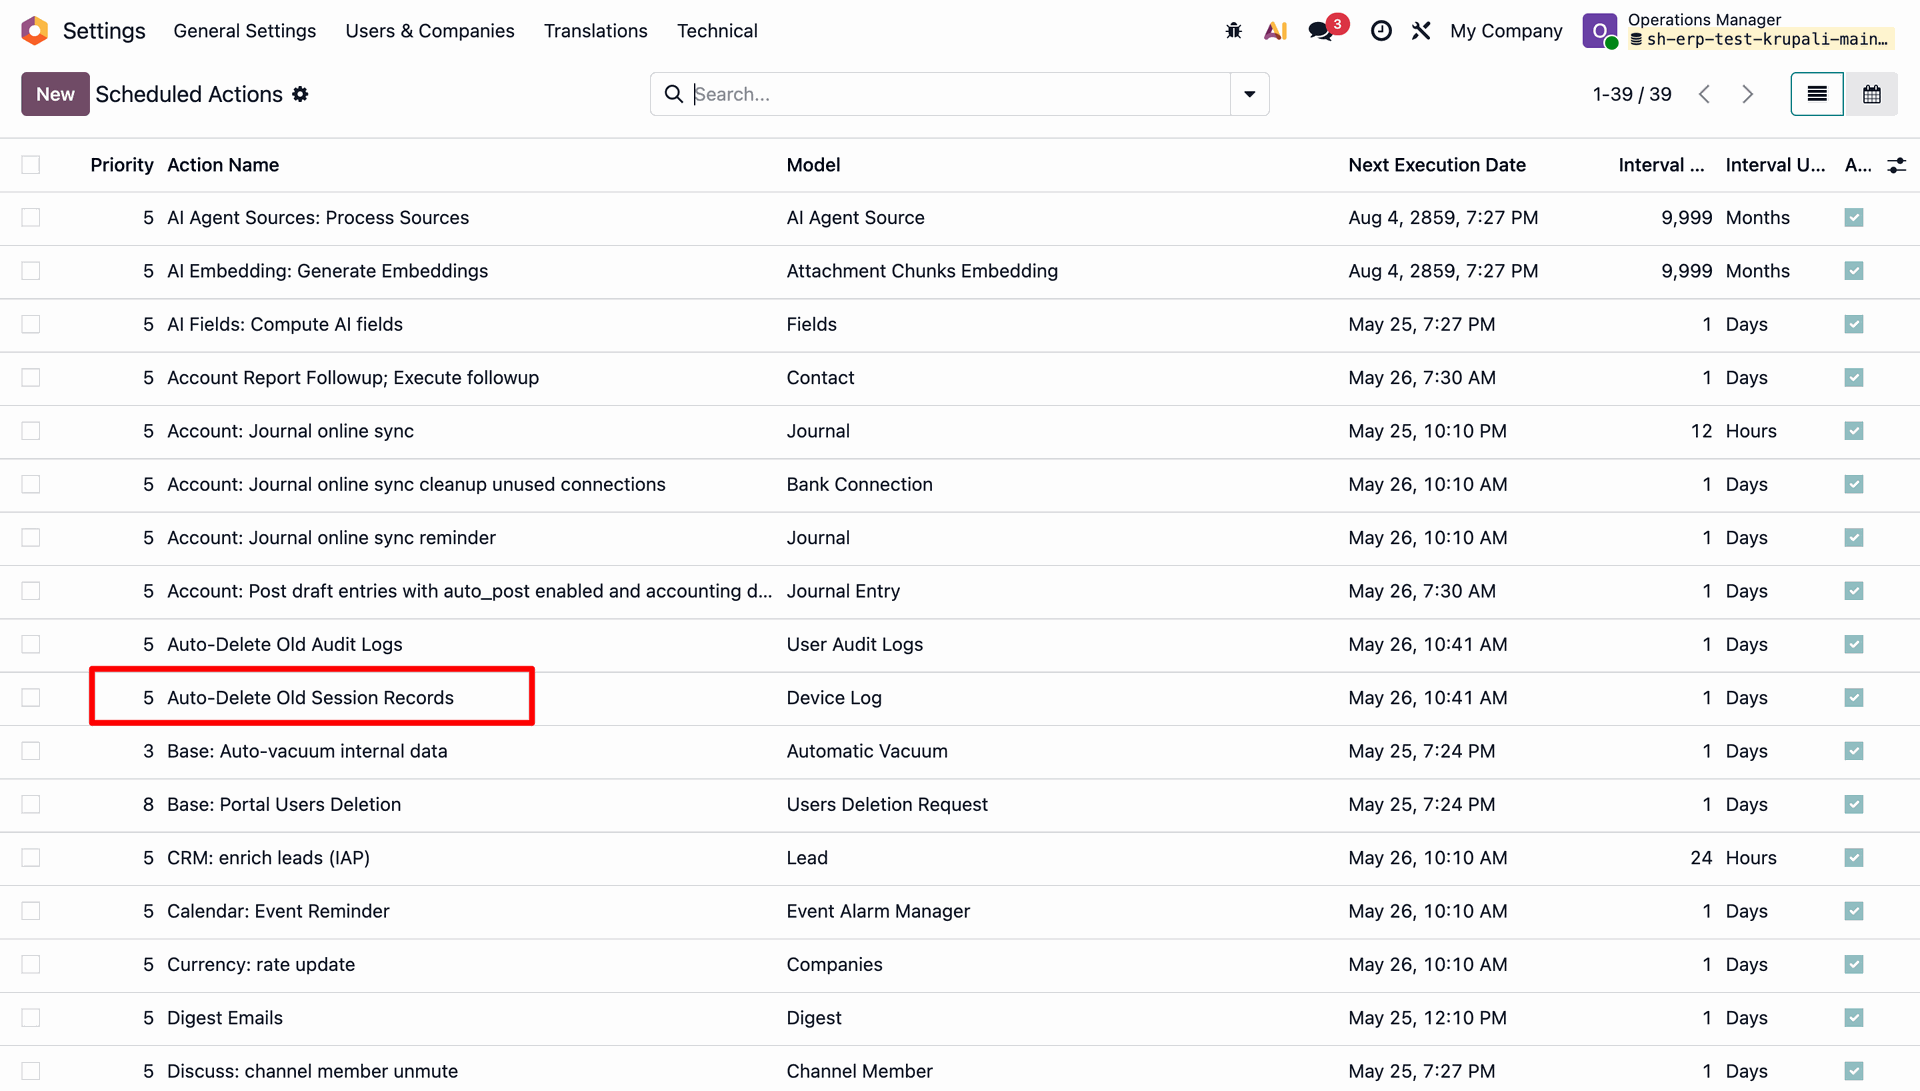The width and height of the screenshot is (1920, 1091).
Task: Select checkbox for Auto-Delete Old Audit Logs row
Action: (x=31, y=645)
